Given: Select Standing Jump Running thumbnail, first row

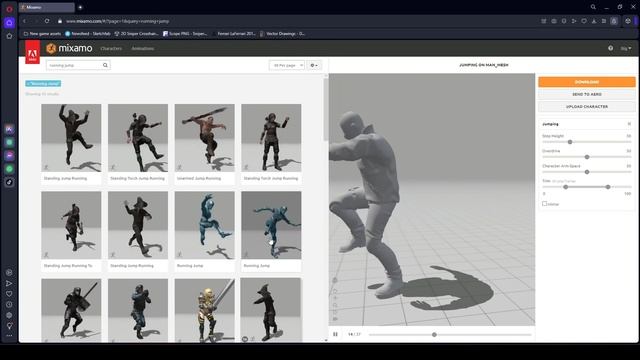Looking at the screenshot, I should click(x=71, y=138).
